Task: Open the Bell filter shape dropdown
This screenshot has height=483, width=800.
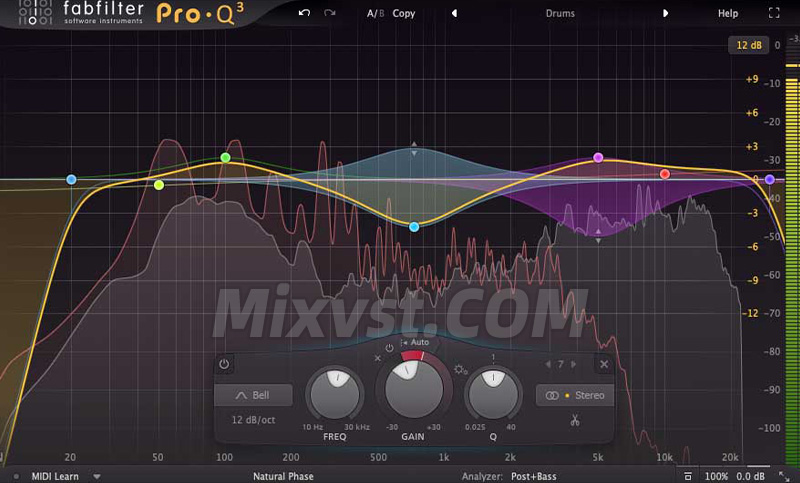Action: pos(255,395)
